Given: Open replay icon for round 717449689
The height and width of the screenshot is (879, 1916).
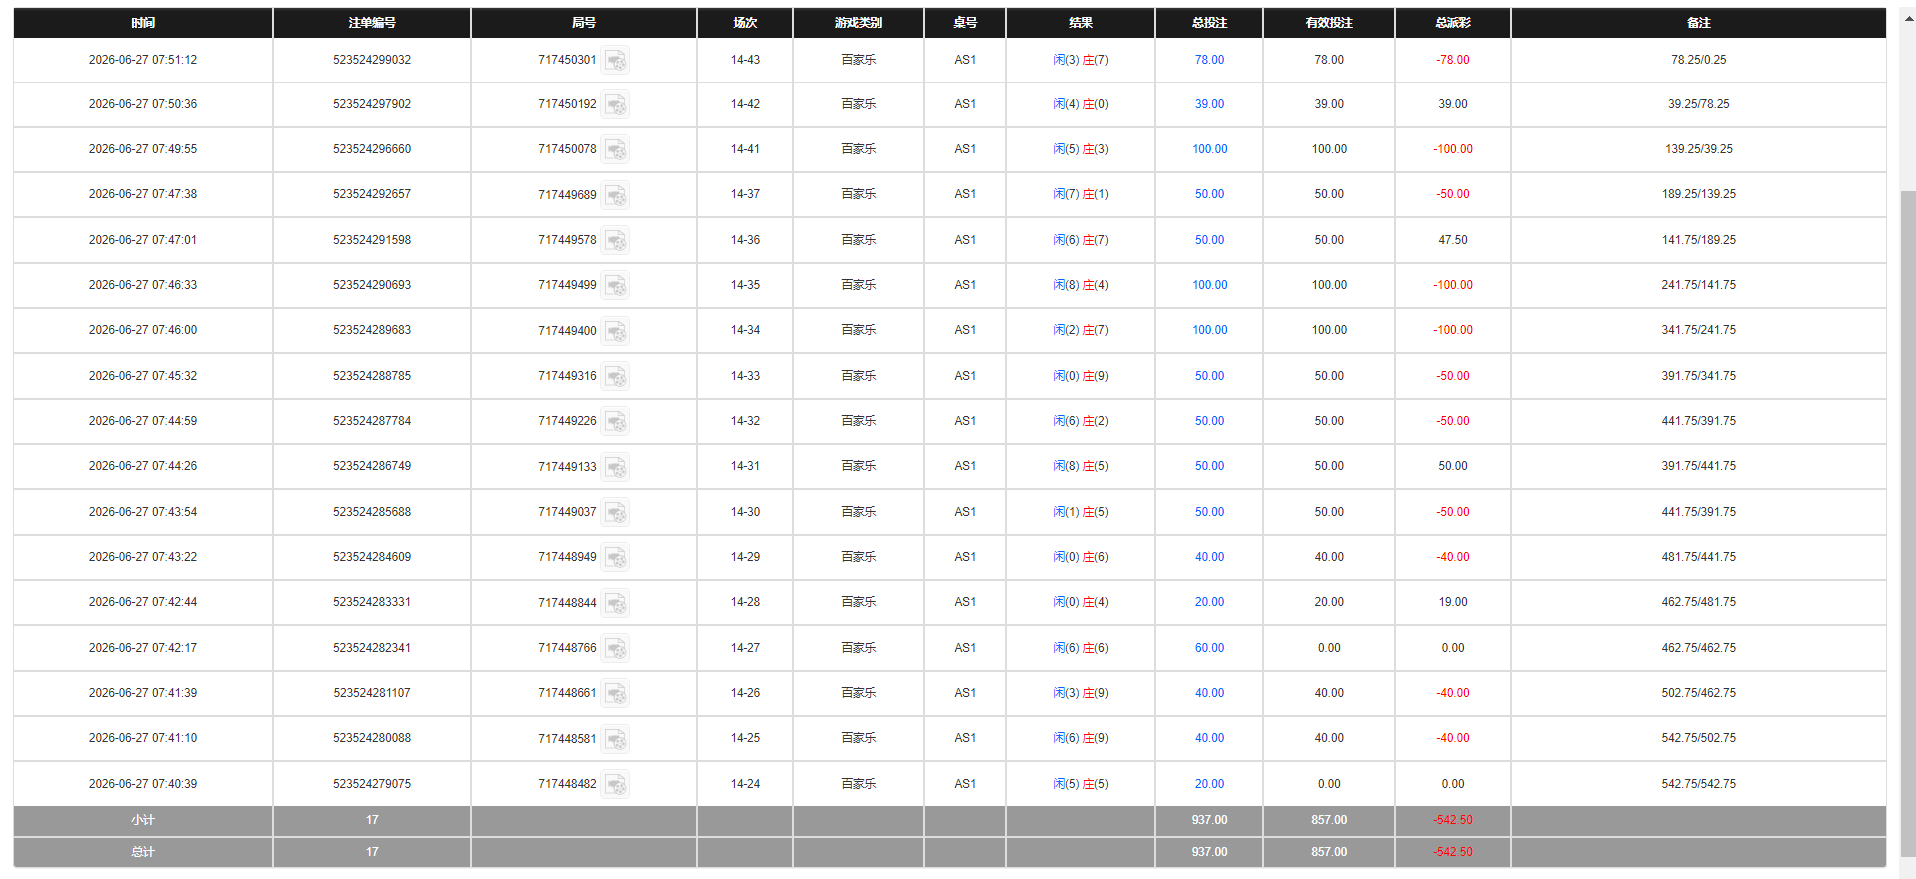Looking at the screenshot, I should [616, 194].
